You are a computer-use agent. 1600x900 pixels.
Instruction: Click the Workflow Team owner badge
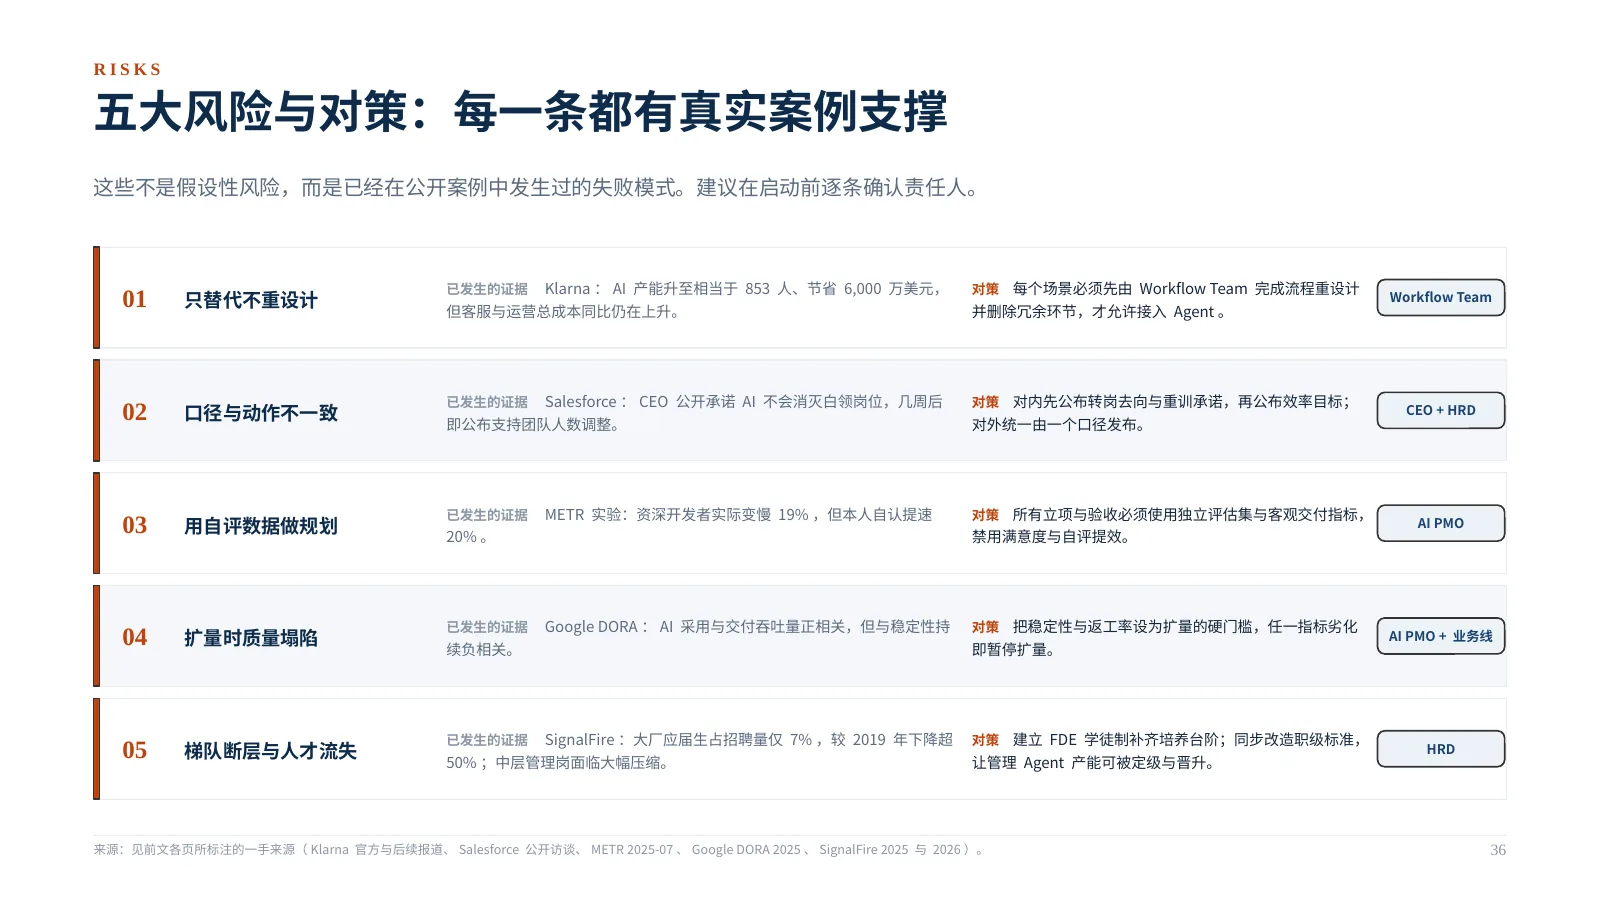click(1440, 297)
